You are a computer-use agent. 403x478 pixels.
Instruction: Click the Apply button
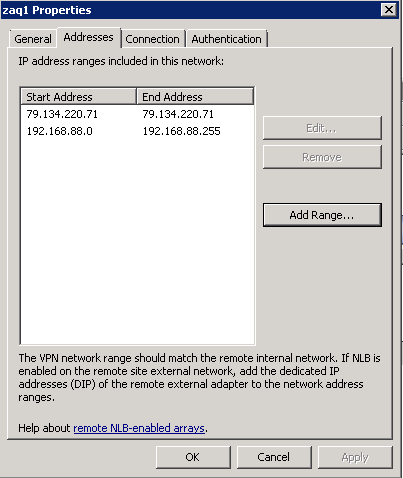tap(355, 457)
